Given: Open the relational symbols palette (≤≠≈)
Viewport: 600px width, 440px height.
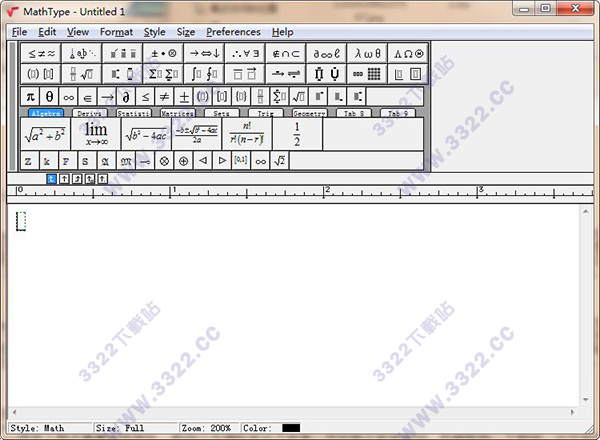Looking at the screenshot, I should click(x=41, y=54).
